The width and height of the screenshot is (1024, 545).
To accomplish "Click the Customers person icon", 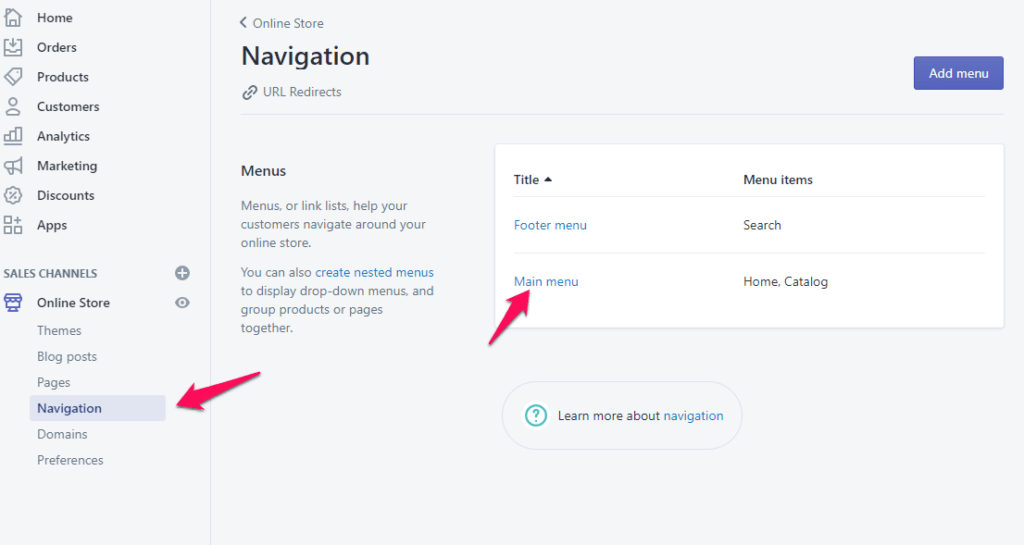I will [13, 106].
